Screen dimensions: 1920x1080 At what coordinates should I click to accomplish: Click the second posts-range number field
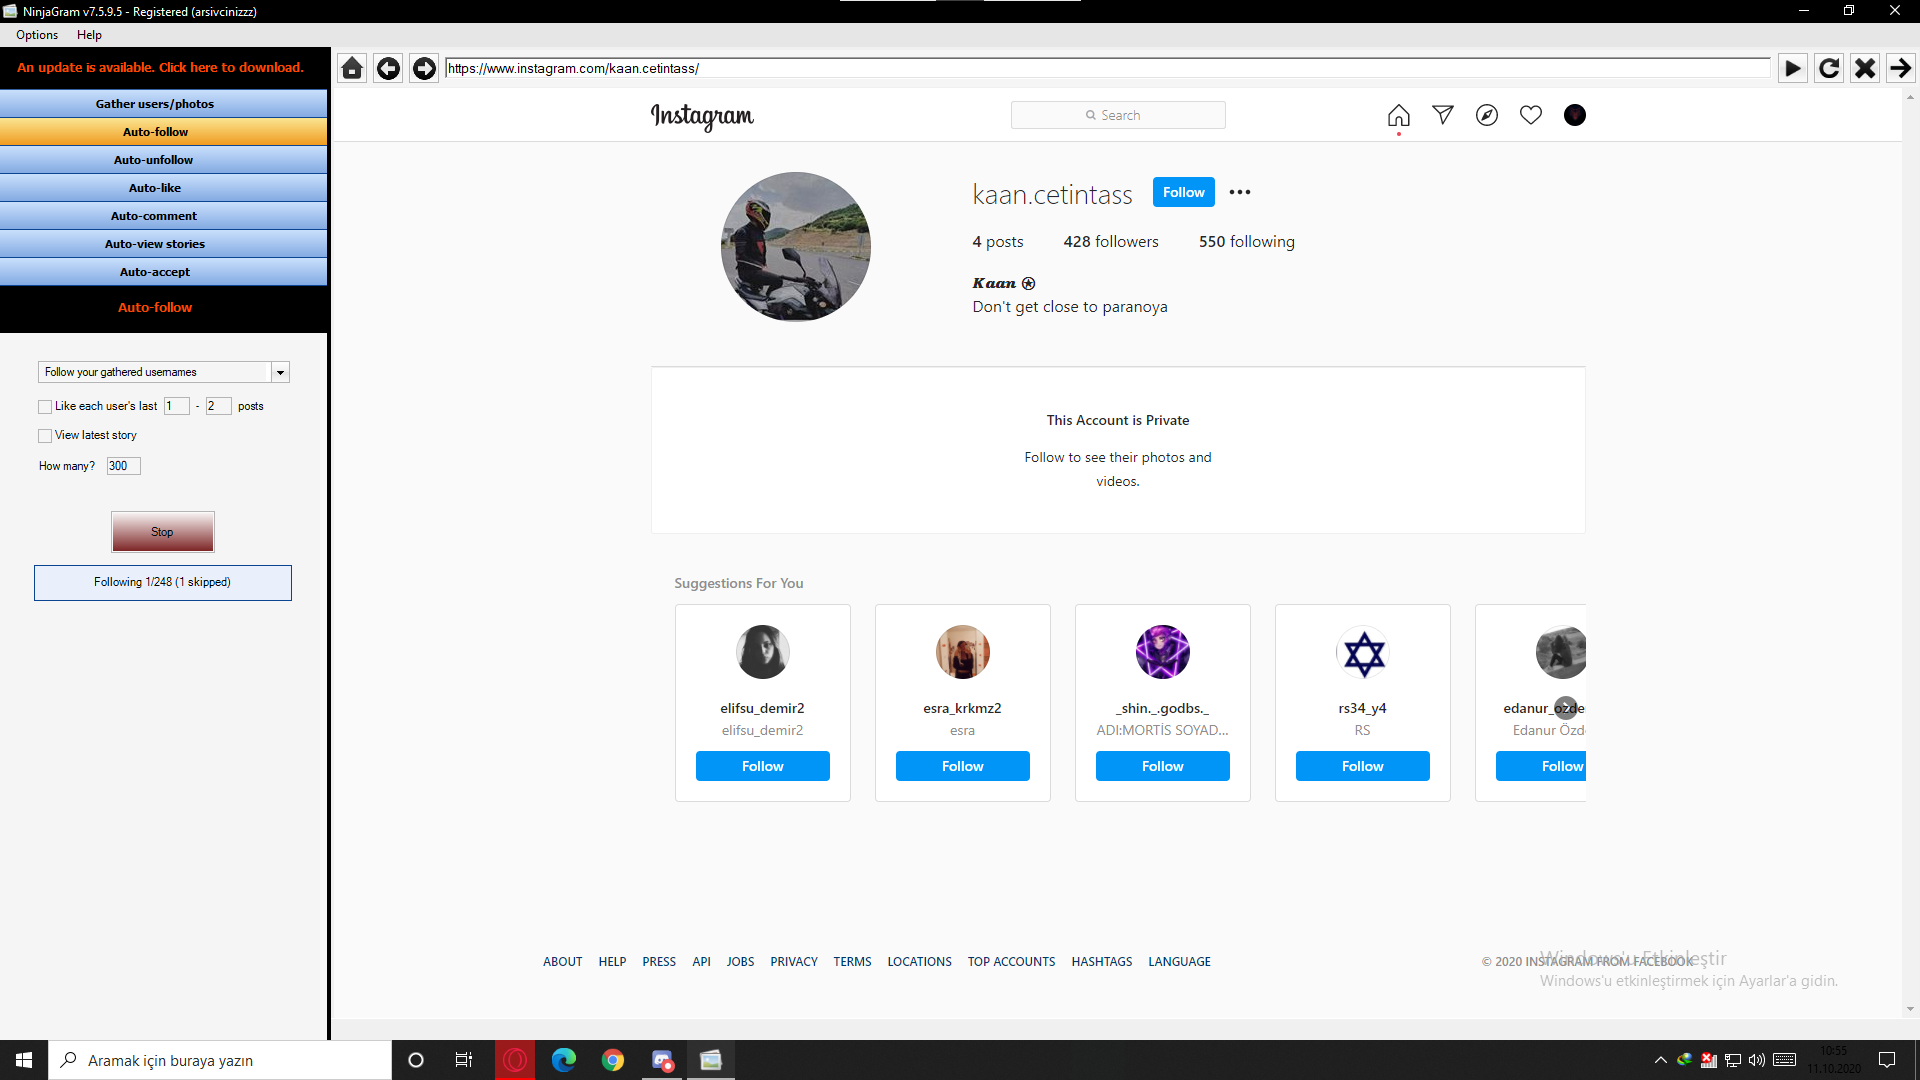coord(218,406)
